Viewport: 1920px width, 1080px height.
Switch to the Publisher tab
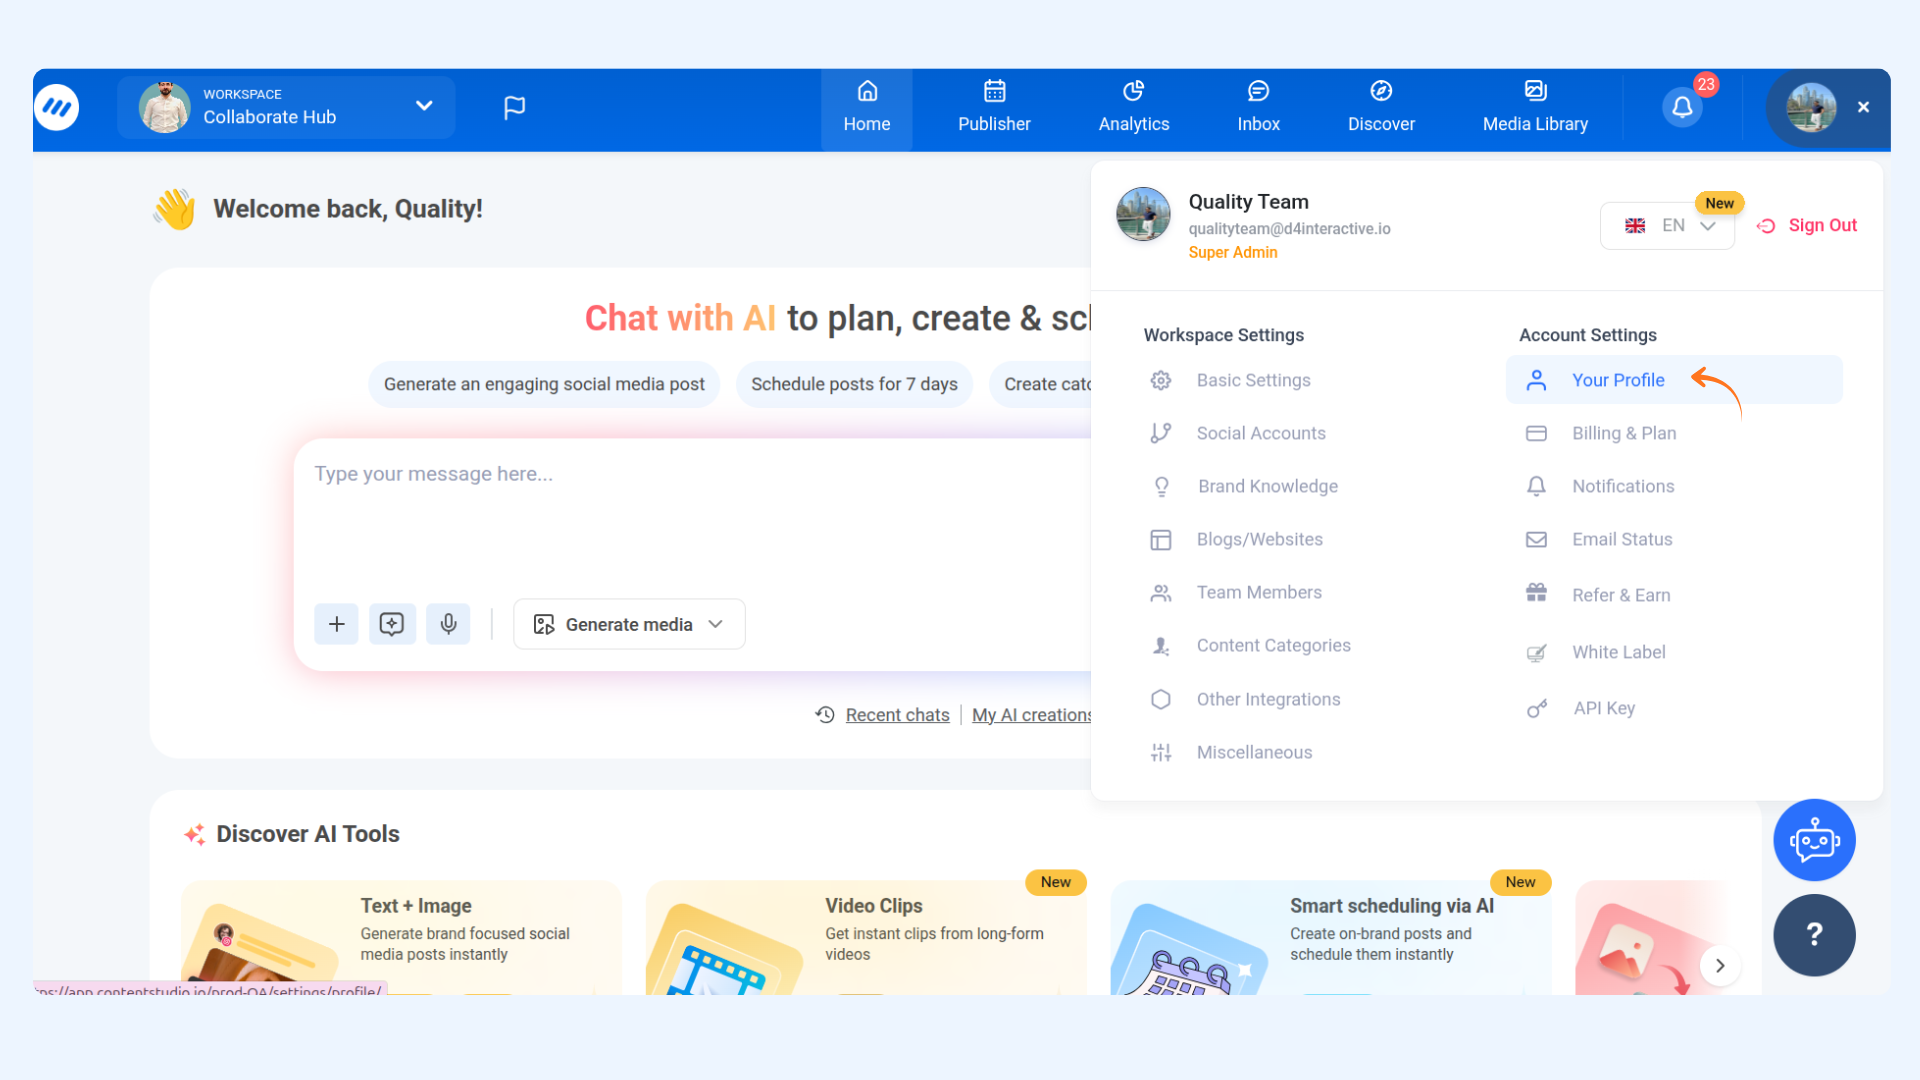pos(993,107)
